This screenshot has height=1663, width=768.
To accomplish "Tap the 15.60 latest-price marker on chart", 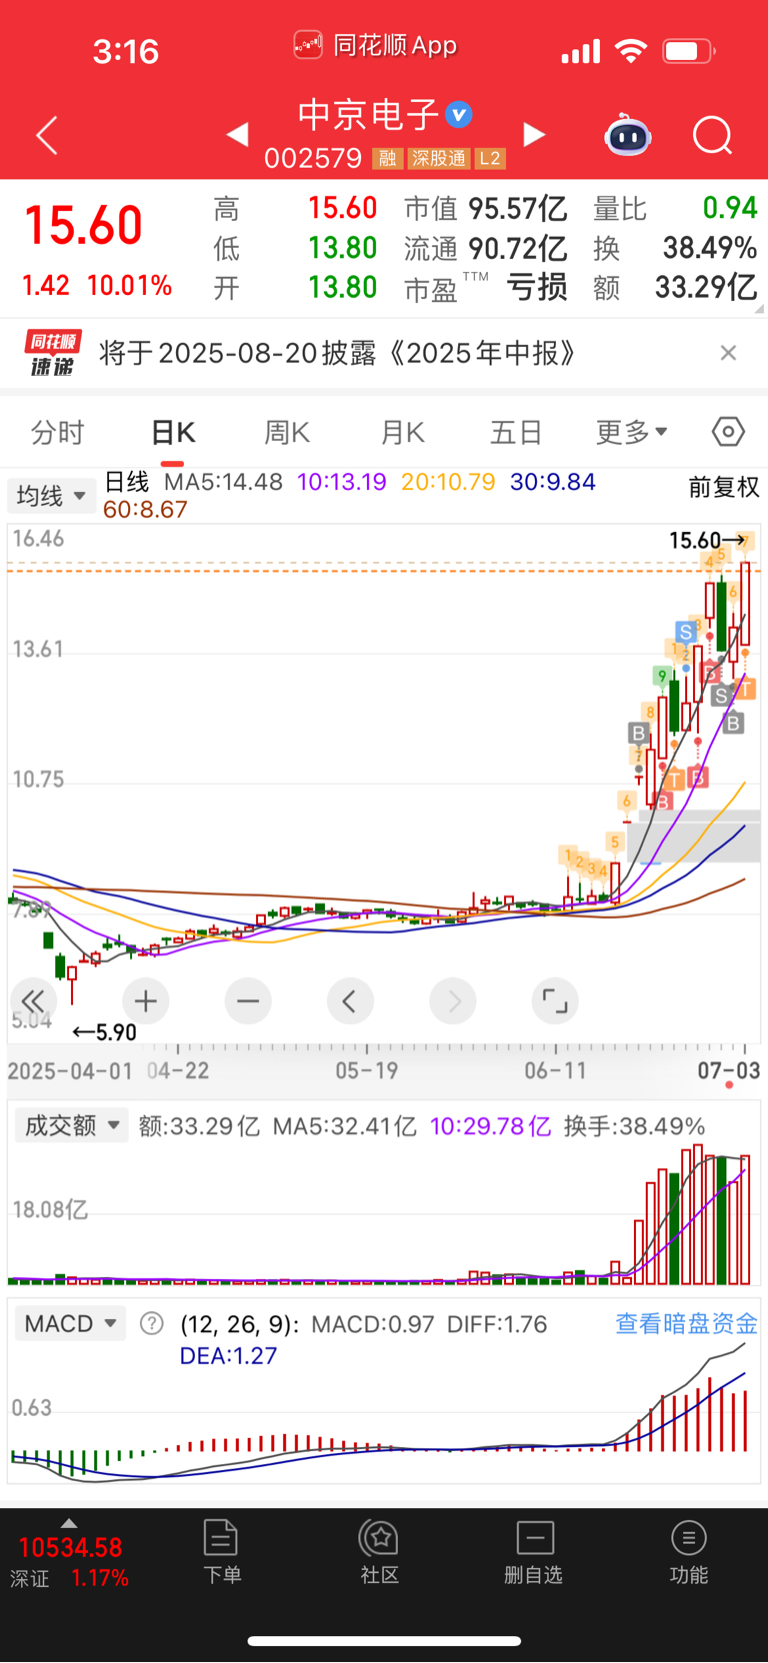I will (708, 541).
